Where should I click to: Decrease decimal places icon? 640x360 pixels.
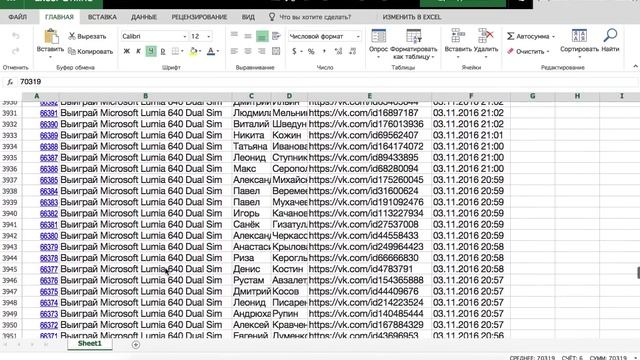(x=353, y=51)
